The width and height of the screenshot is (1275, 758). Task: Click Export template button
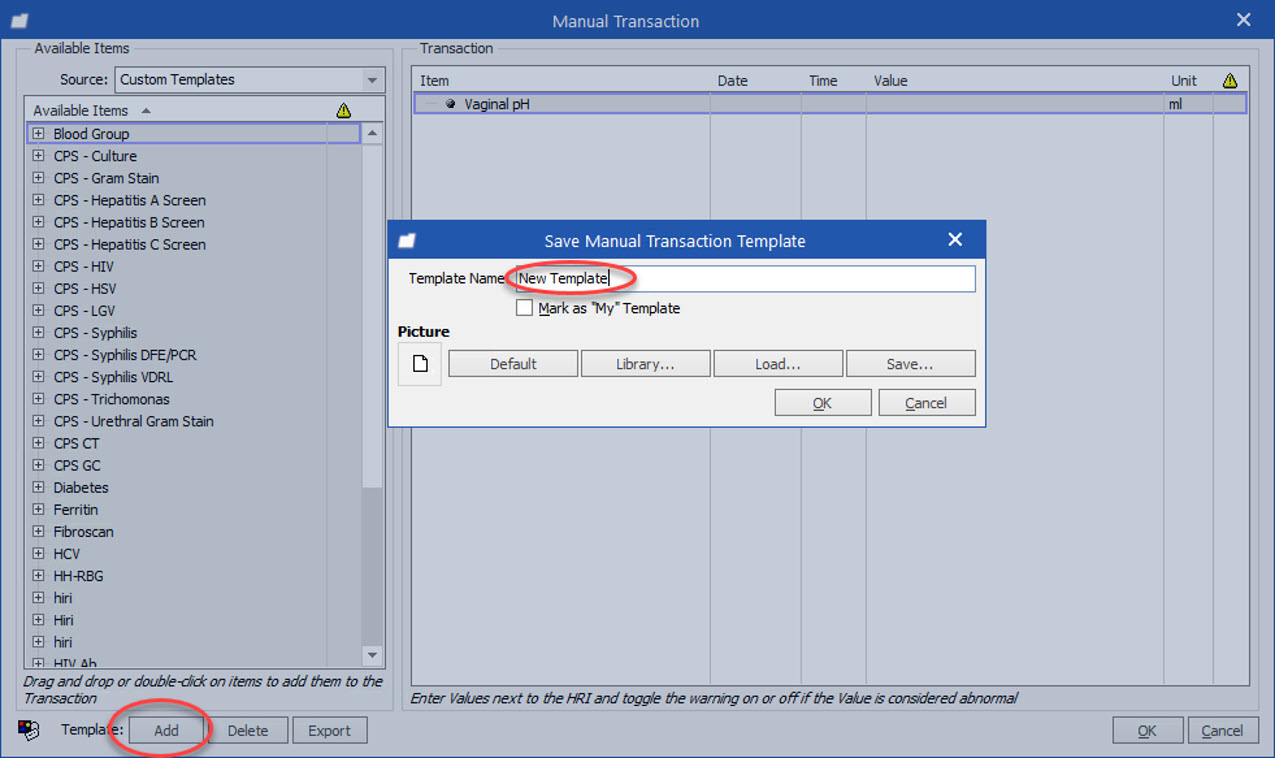329,730
